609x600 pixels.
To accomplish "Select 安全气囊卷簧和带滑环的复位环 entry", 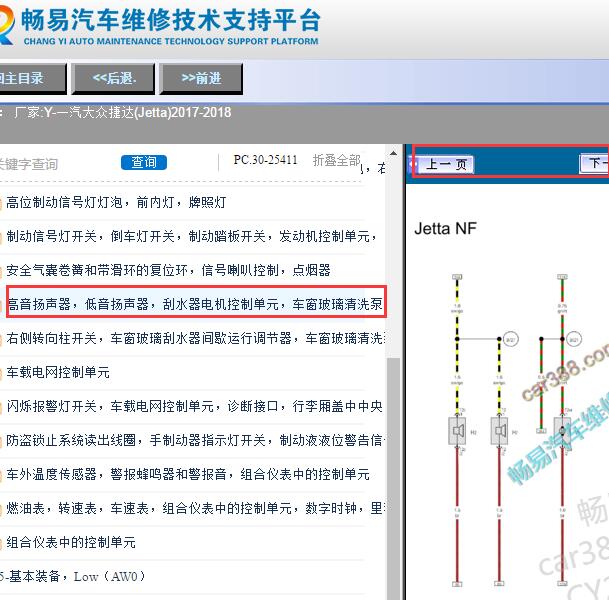I will point(168,270).
